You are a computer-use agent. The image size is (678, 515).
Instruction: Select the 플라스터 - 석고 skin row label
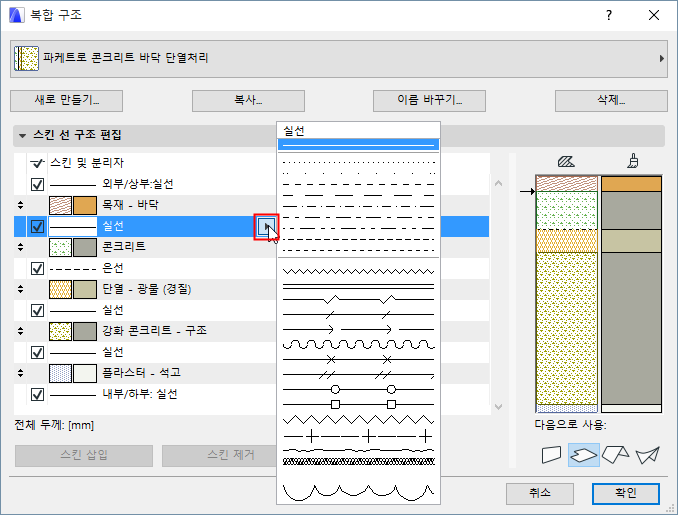[141, 373]
